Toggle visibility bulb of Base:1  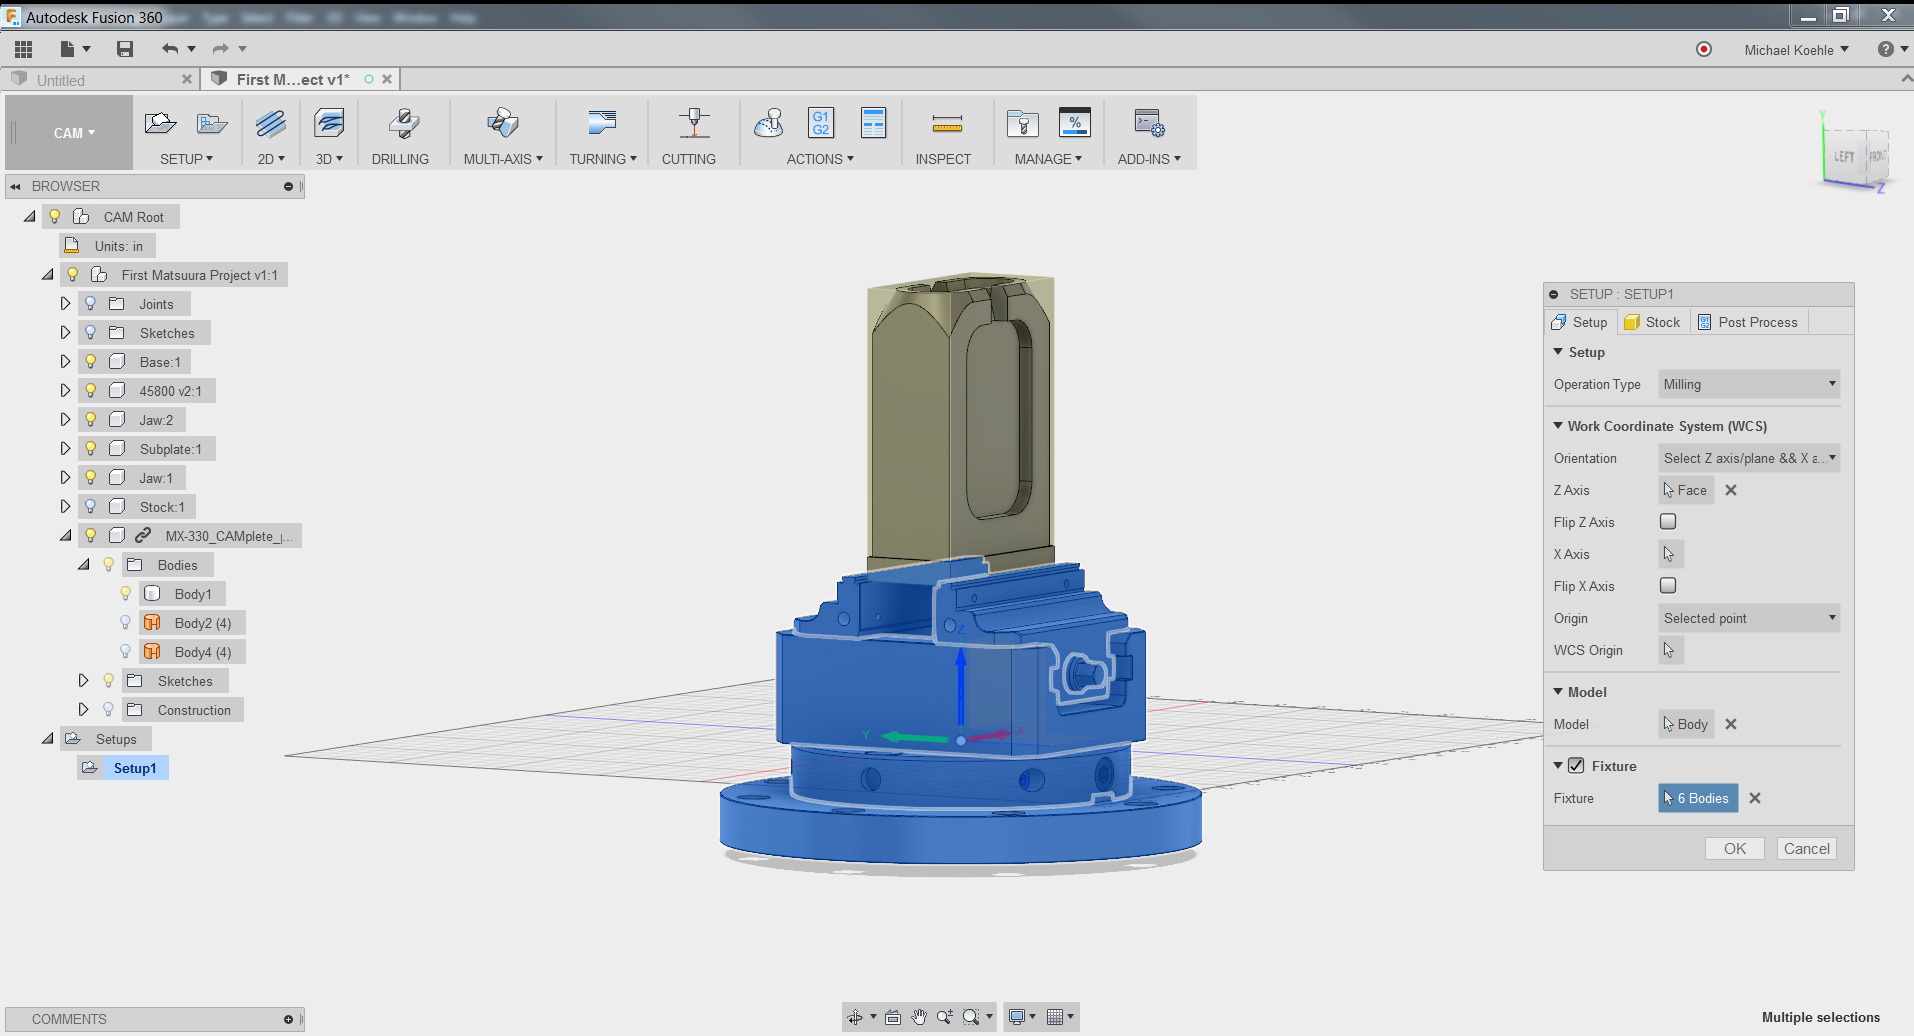(91, 361)
